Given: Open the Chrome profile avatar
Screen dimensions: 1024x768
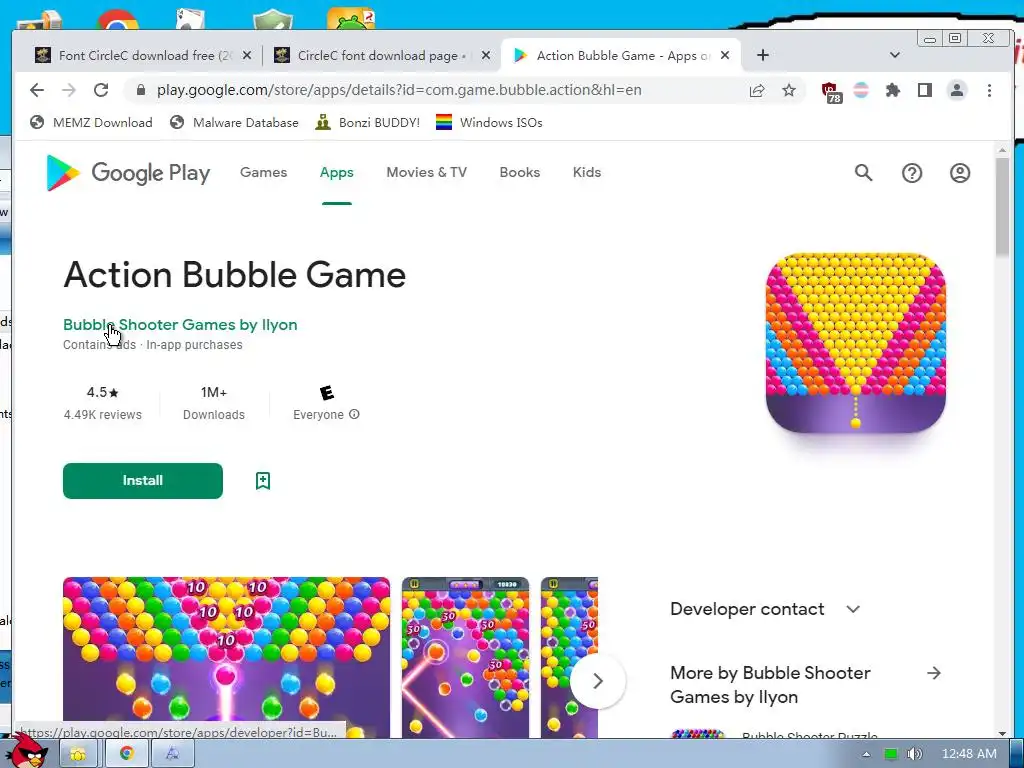Looking at the screenshot, I should [x=957, y=90].
